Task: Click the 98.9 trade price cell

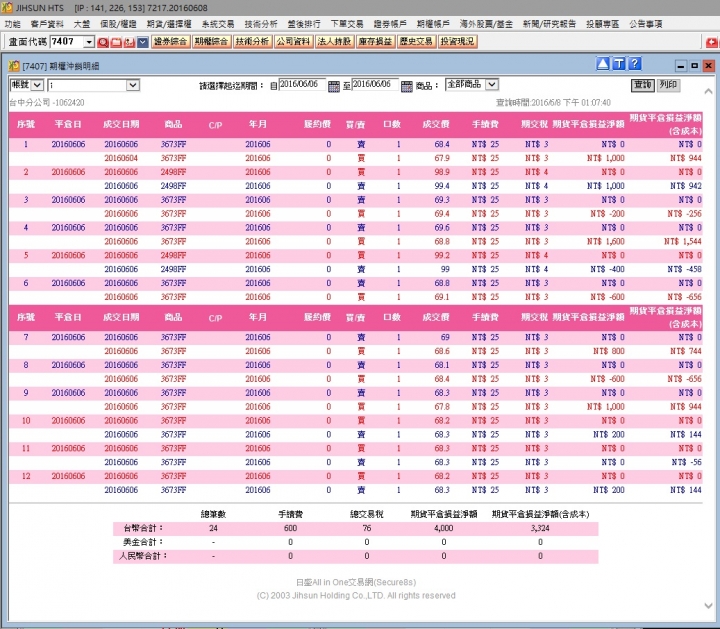Action: 442,172
